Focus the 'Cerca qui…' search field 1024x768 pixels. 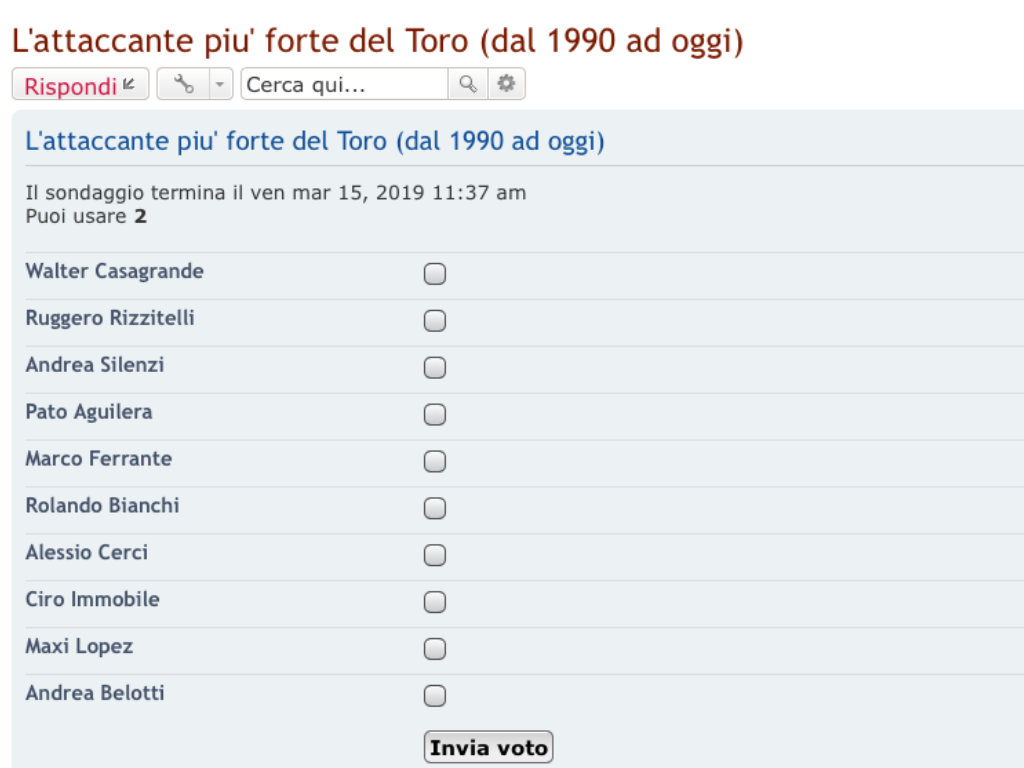coord(344,84)
